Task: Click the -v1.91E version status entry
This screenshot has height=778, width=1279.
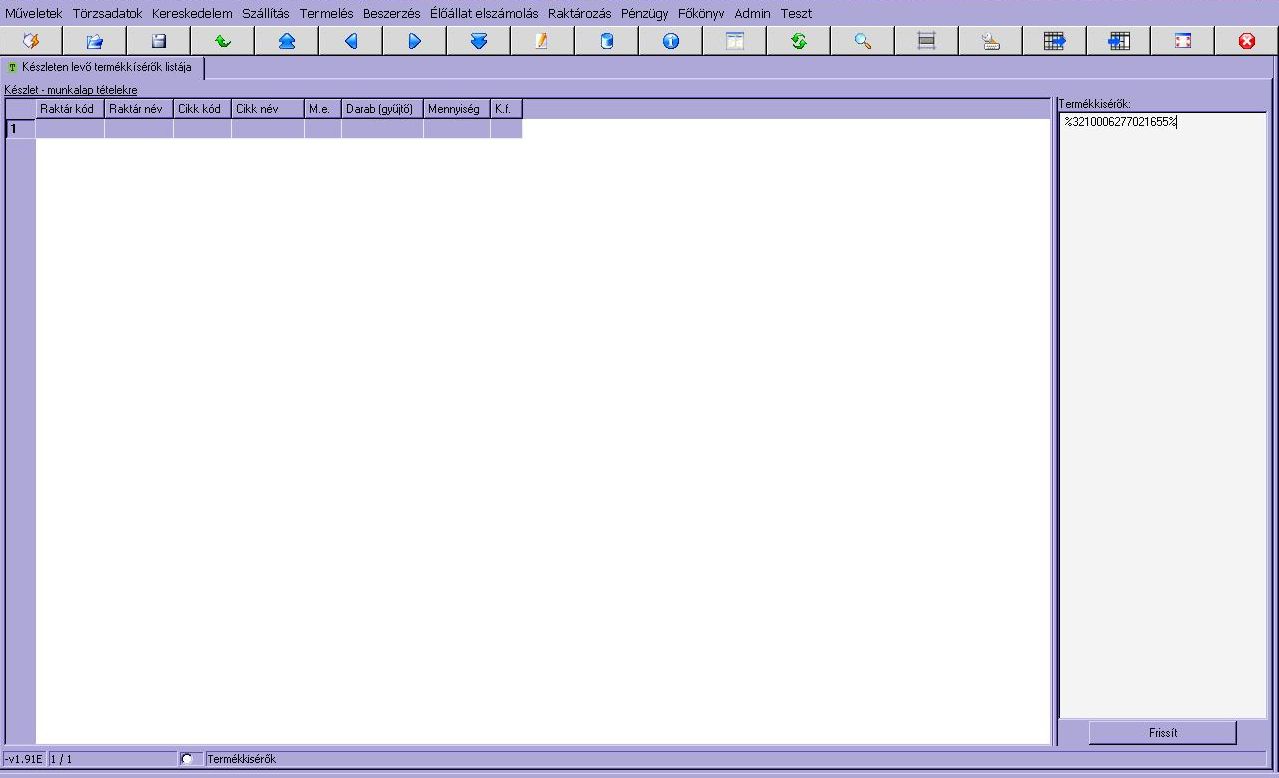Action: 24,759
